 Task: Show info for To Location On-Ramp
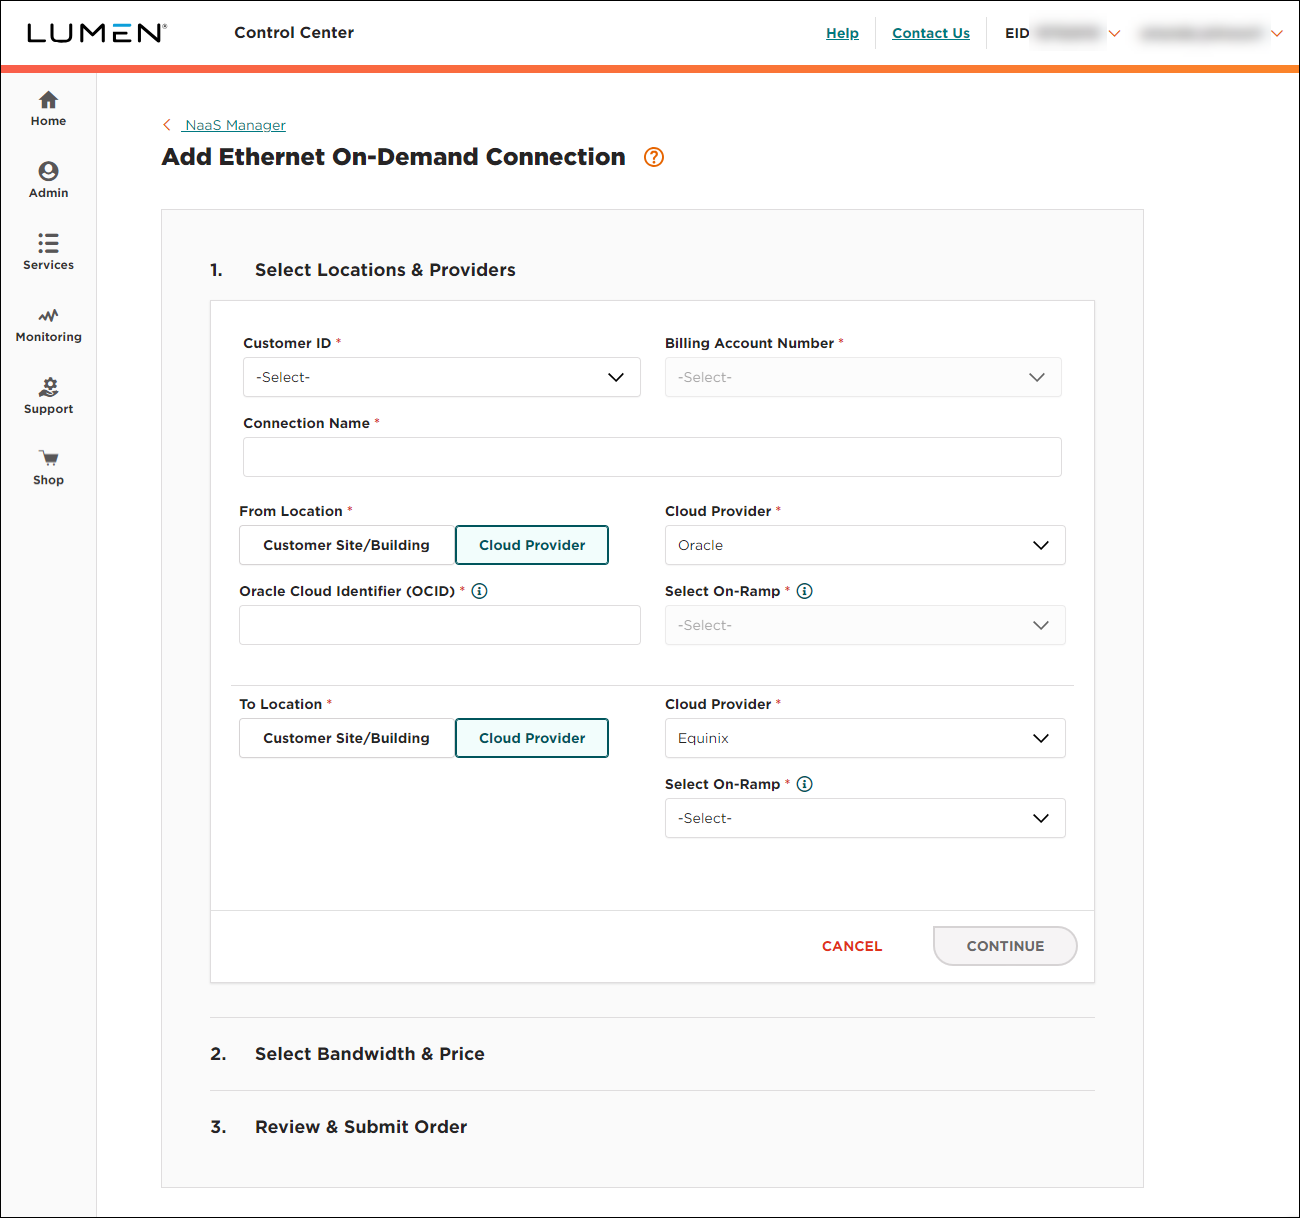click(805, 784)
